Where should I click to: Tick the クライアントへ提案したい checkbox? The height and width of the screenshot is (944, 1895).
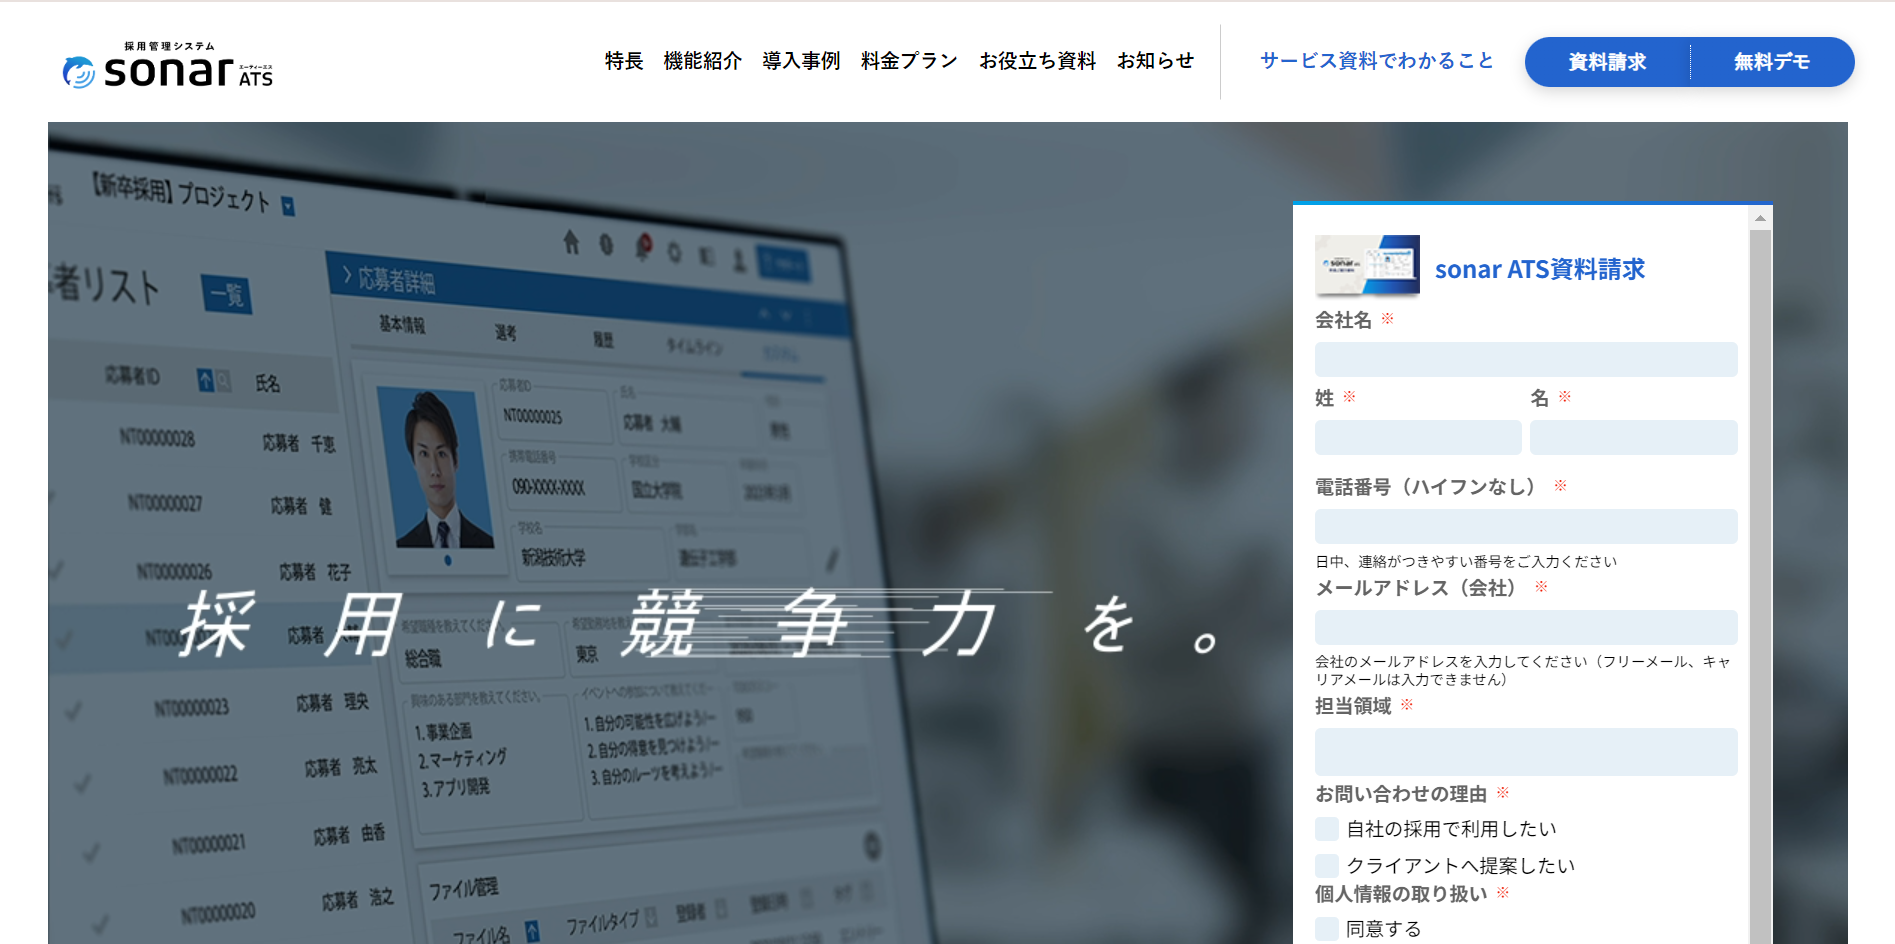[x=1327, y=865]
